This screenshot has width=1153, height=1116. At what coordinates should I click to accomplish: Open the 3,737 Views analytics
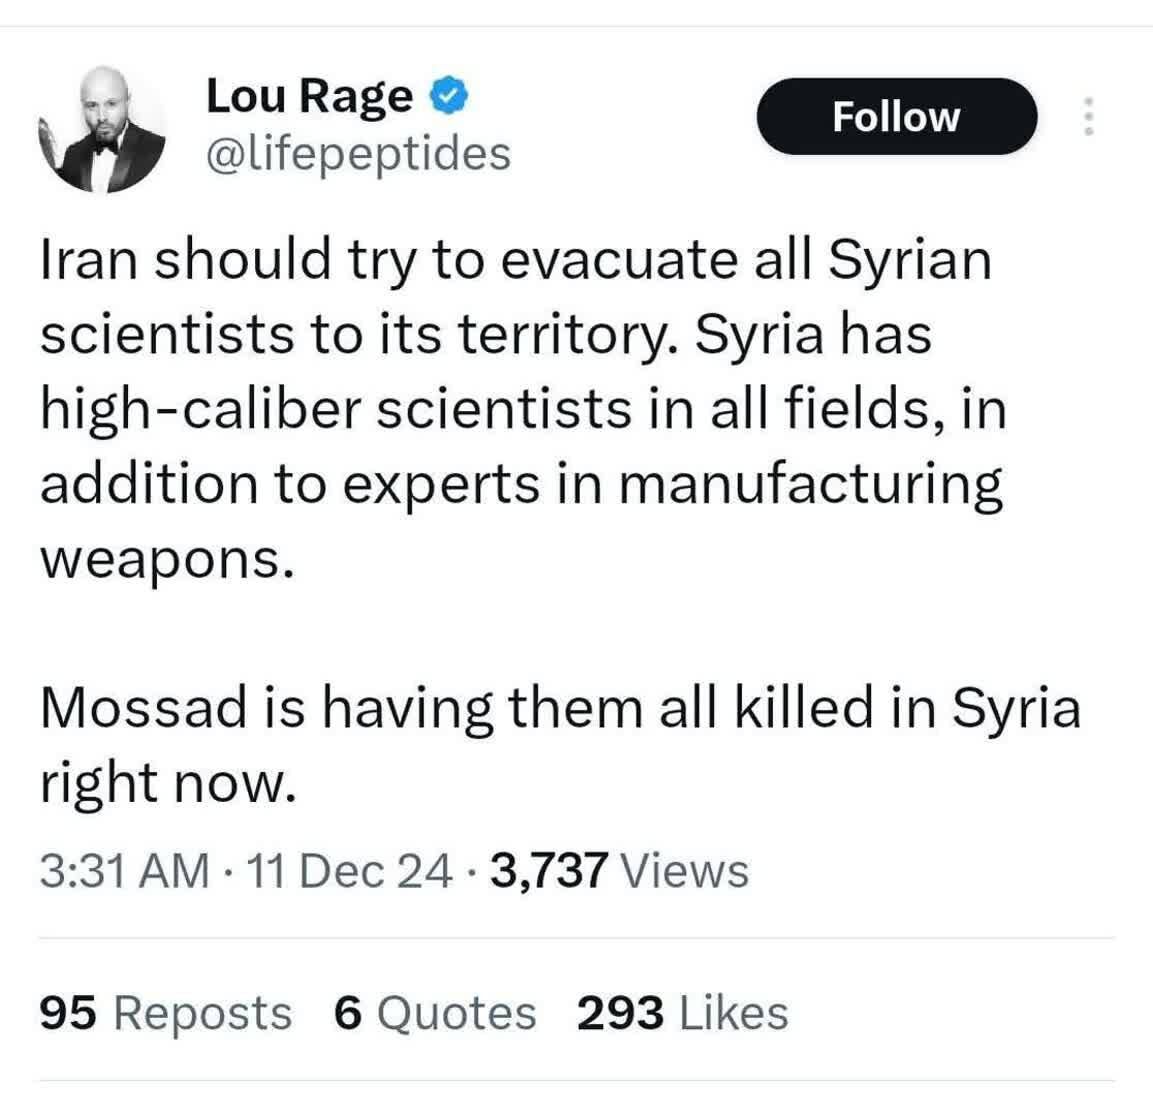[619, 869]
